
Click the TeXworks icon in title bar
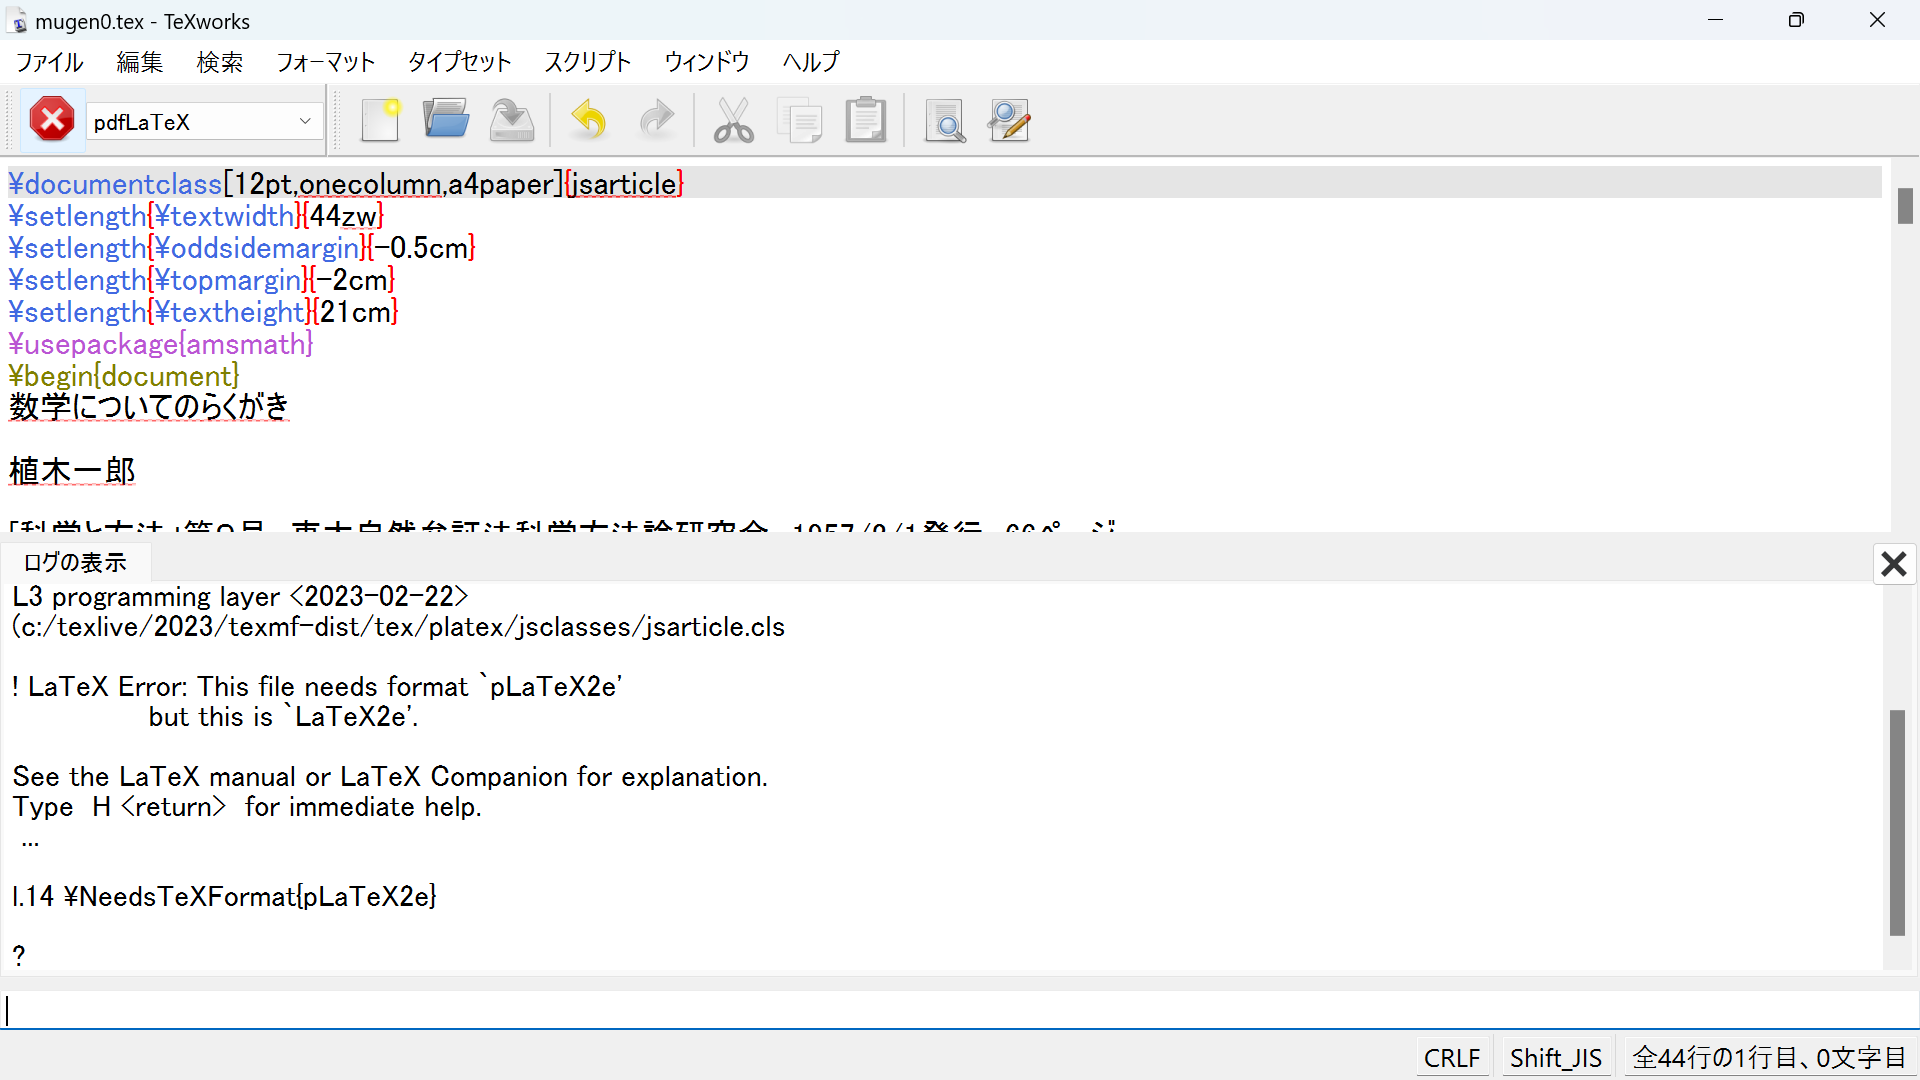[x=19, y=21]
